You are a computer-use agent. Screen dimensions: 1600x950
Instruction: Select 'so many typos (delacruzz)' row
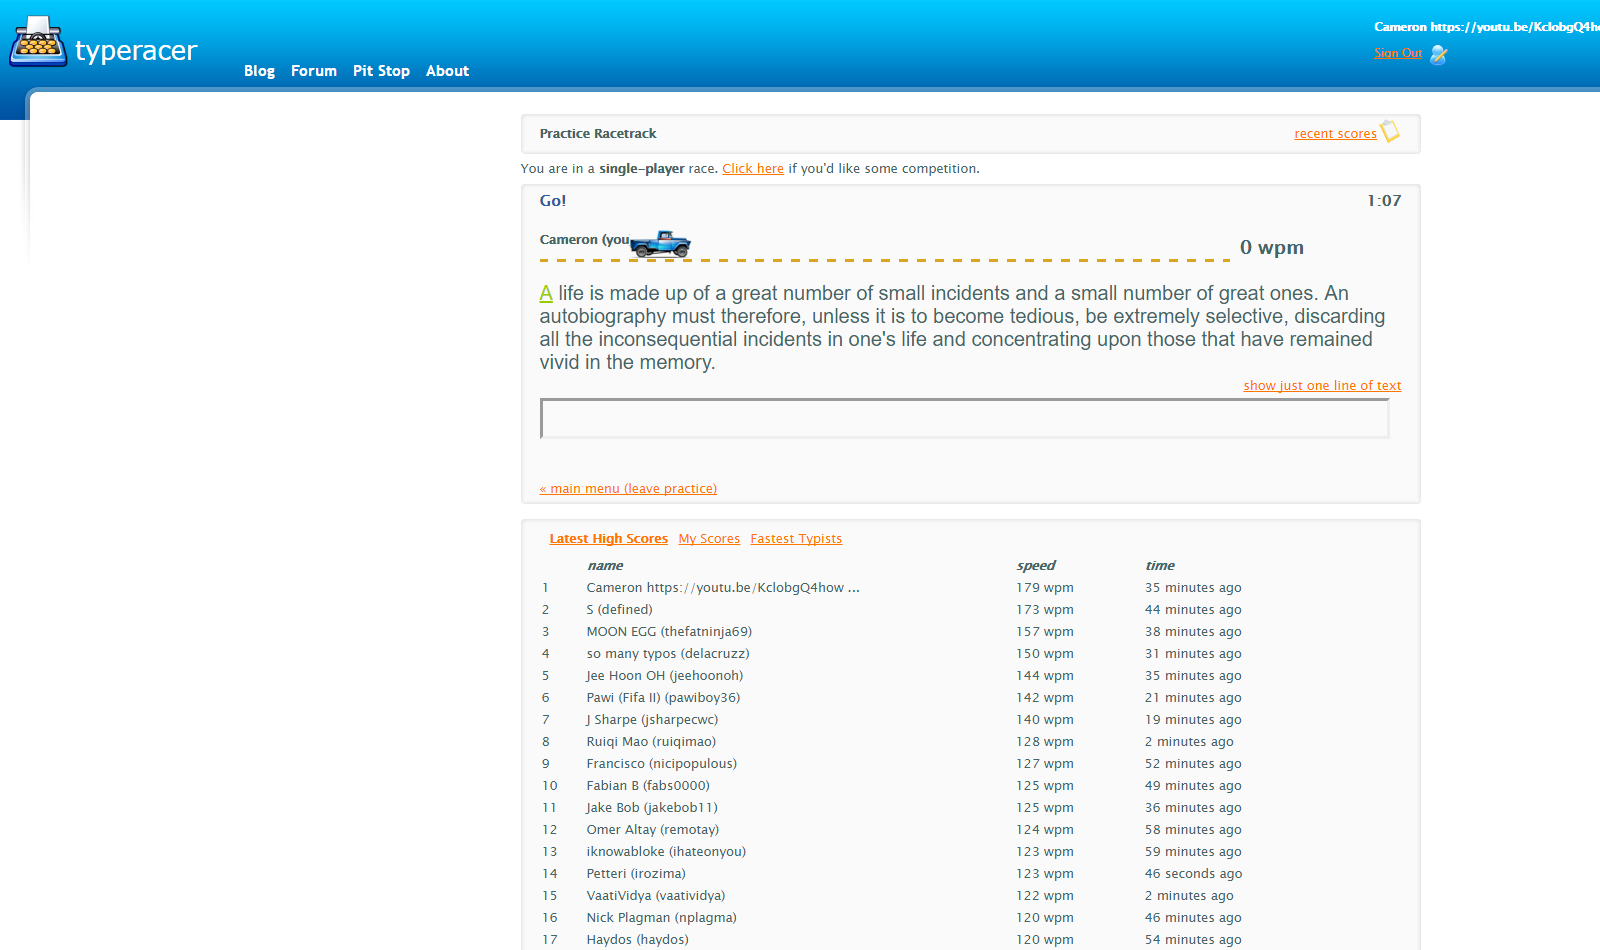tap(668, 654)
